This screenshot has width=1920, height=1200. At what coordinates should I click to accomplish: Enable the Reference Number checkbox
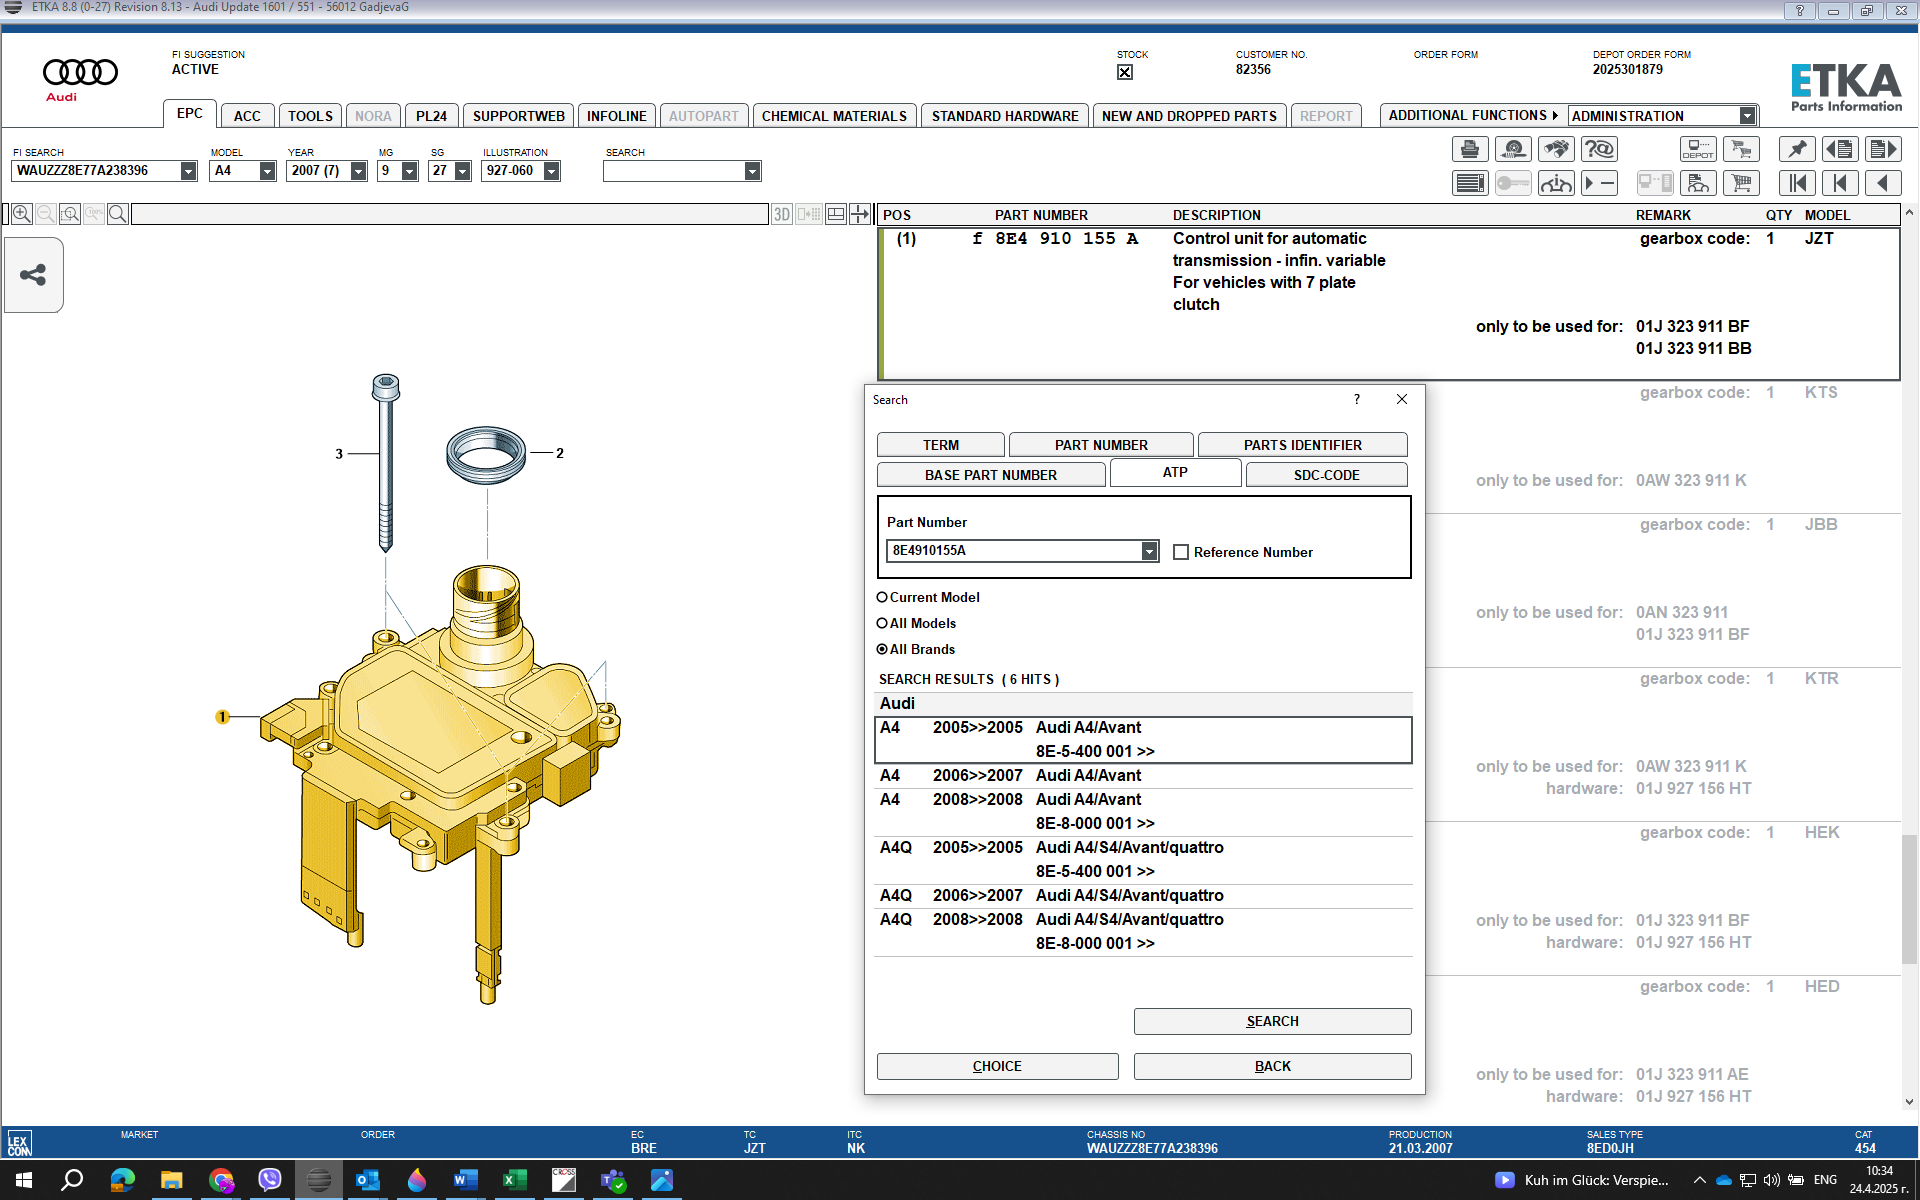[1181, 552]
